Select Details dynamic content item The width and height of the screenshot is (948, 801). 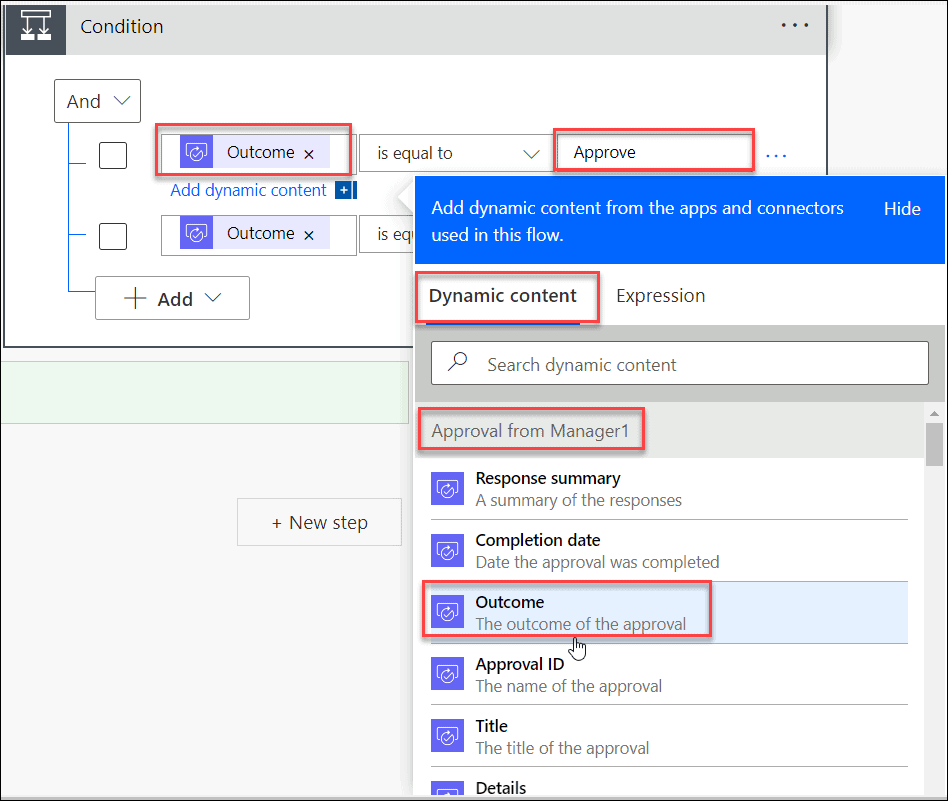[669, 783]
